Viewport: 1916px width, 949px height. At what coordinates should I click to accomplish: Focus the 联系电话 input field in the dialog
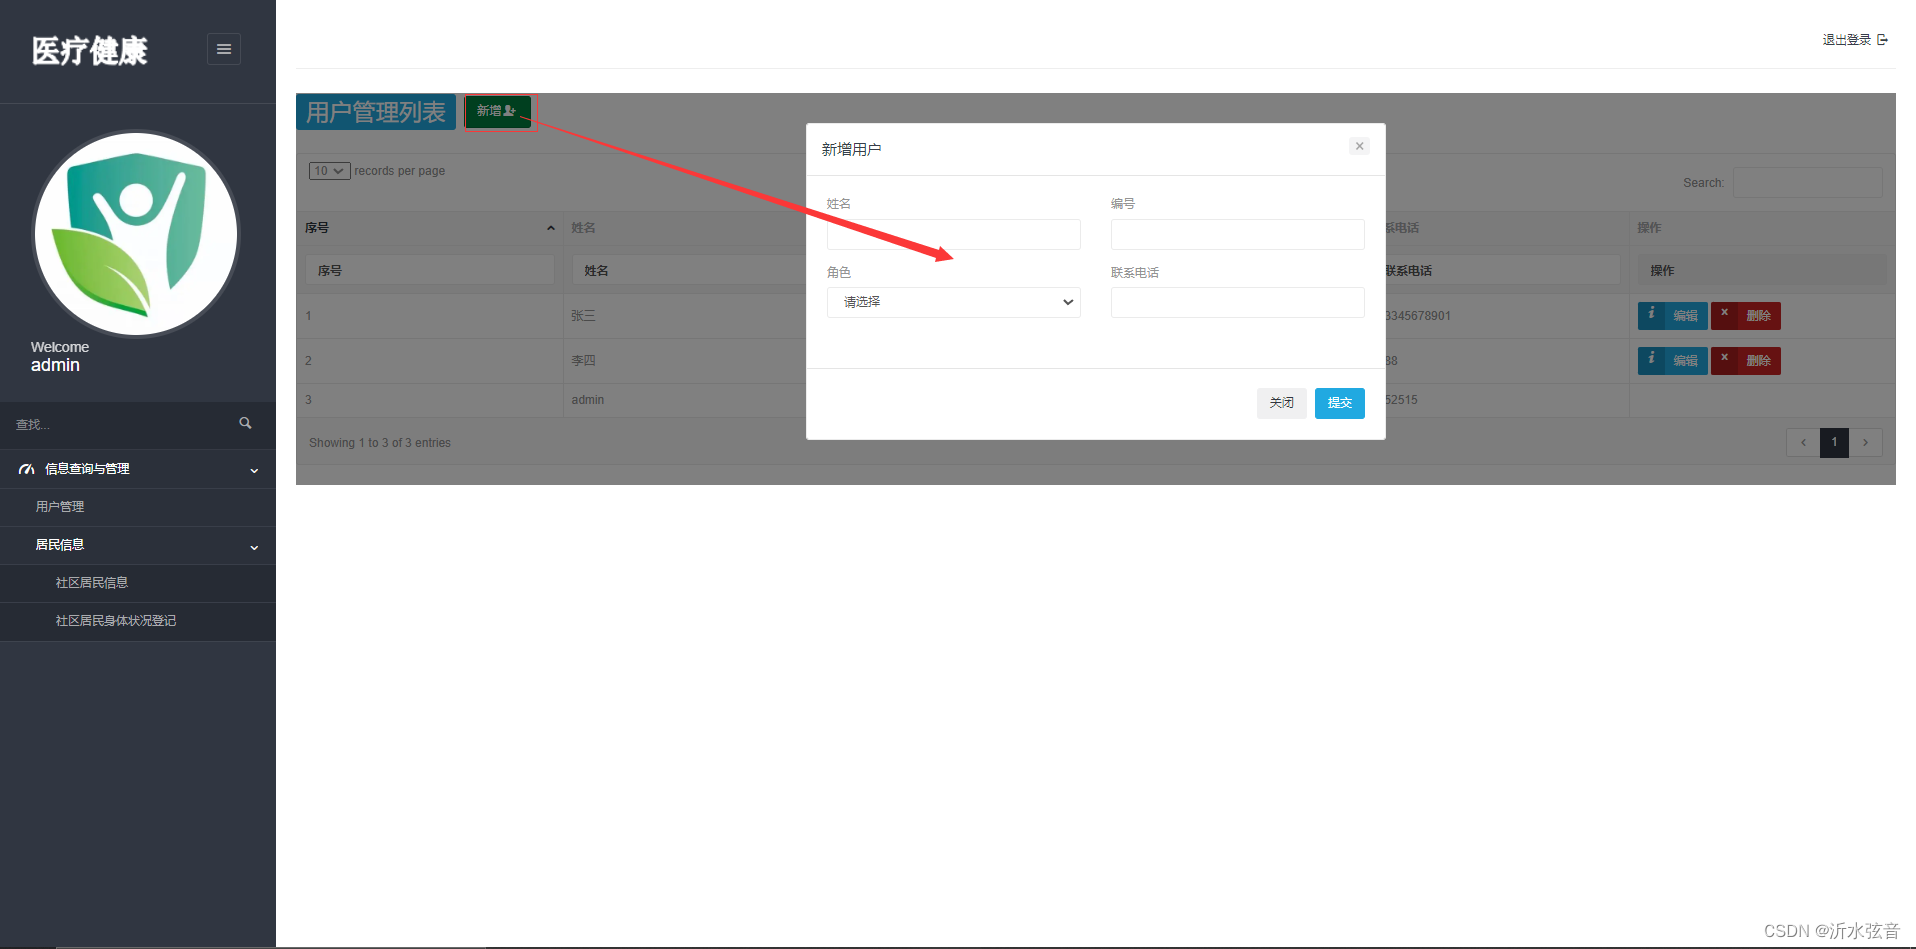click(x=1238, y=302)
